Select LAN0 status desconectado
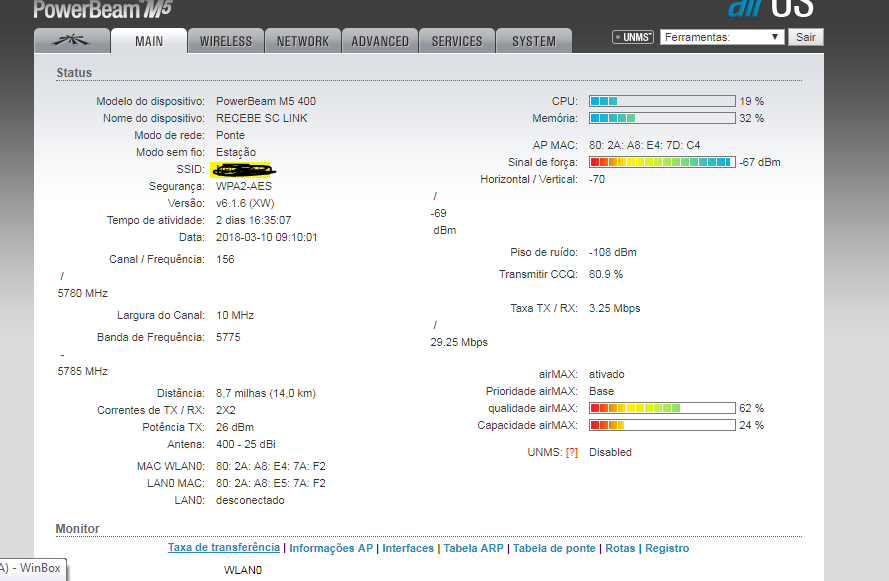 (250, 501)
